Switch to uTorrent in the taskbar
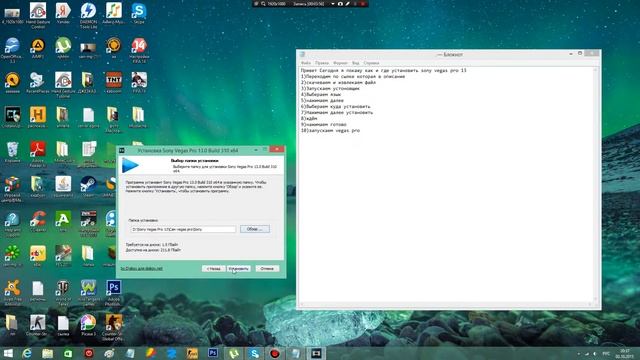The height and width of the screenshot is (360, 640). pyautogui.click(x=233, y=353)
